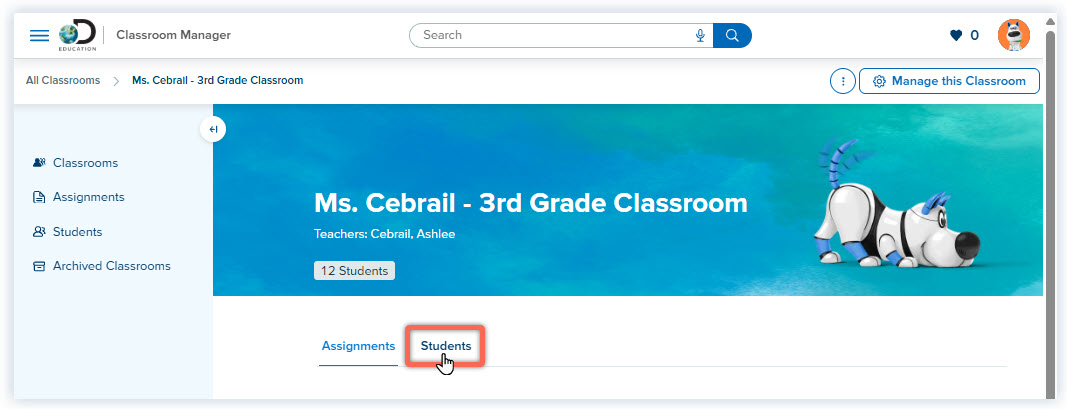Screen dimensions: 1067x409
Task: Open favorites heart icon
Action: (x=956, y=35)
